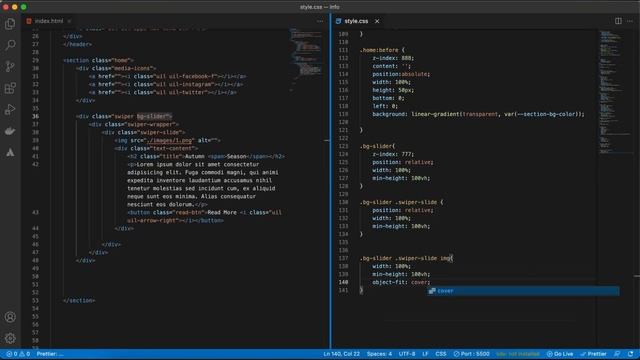The image size is (640, 360).
Task: Change the UTF-8 file encoding
Action: click(x=407, y=354)
